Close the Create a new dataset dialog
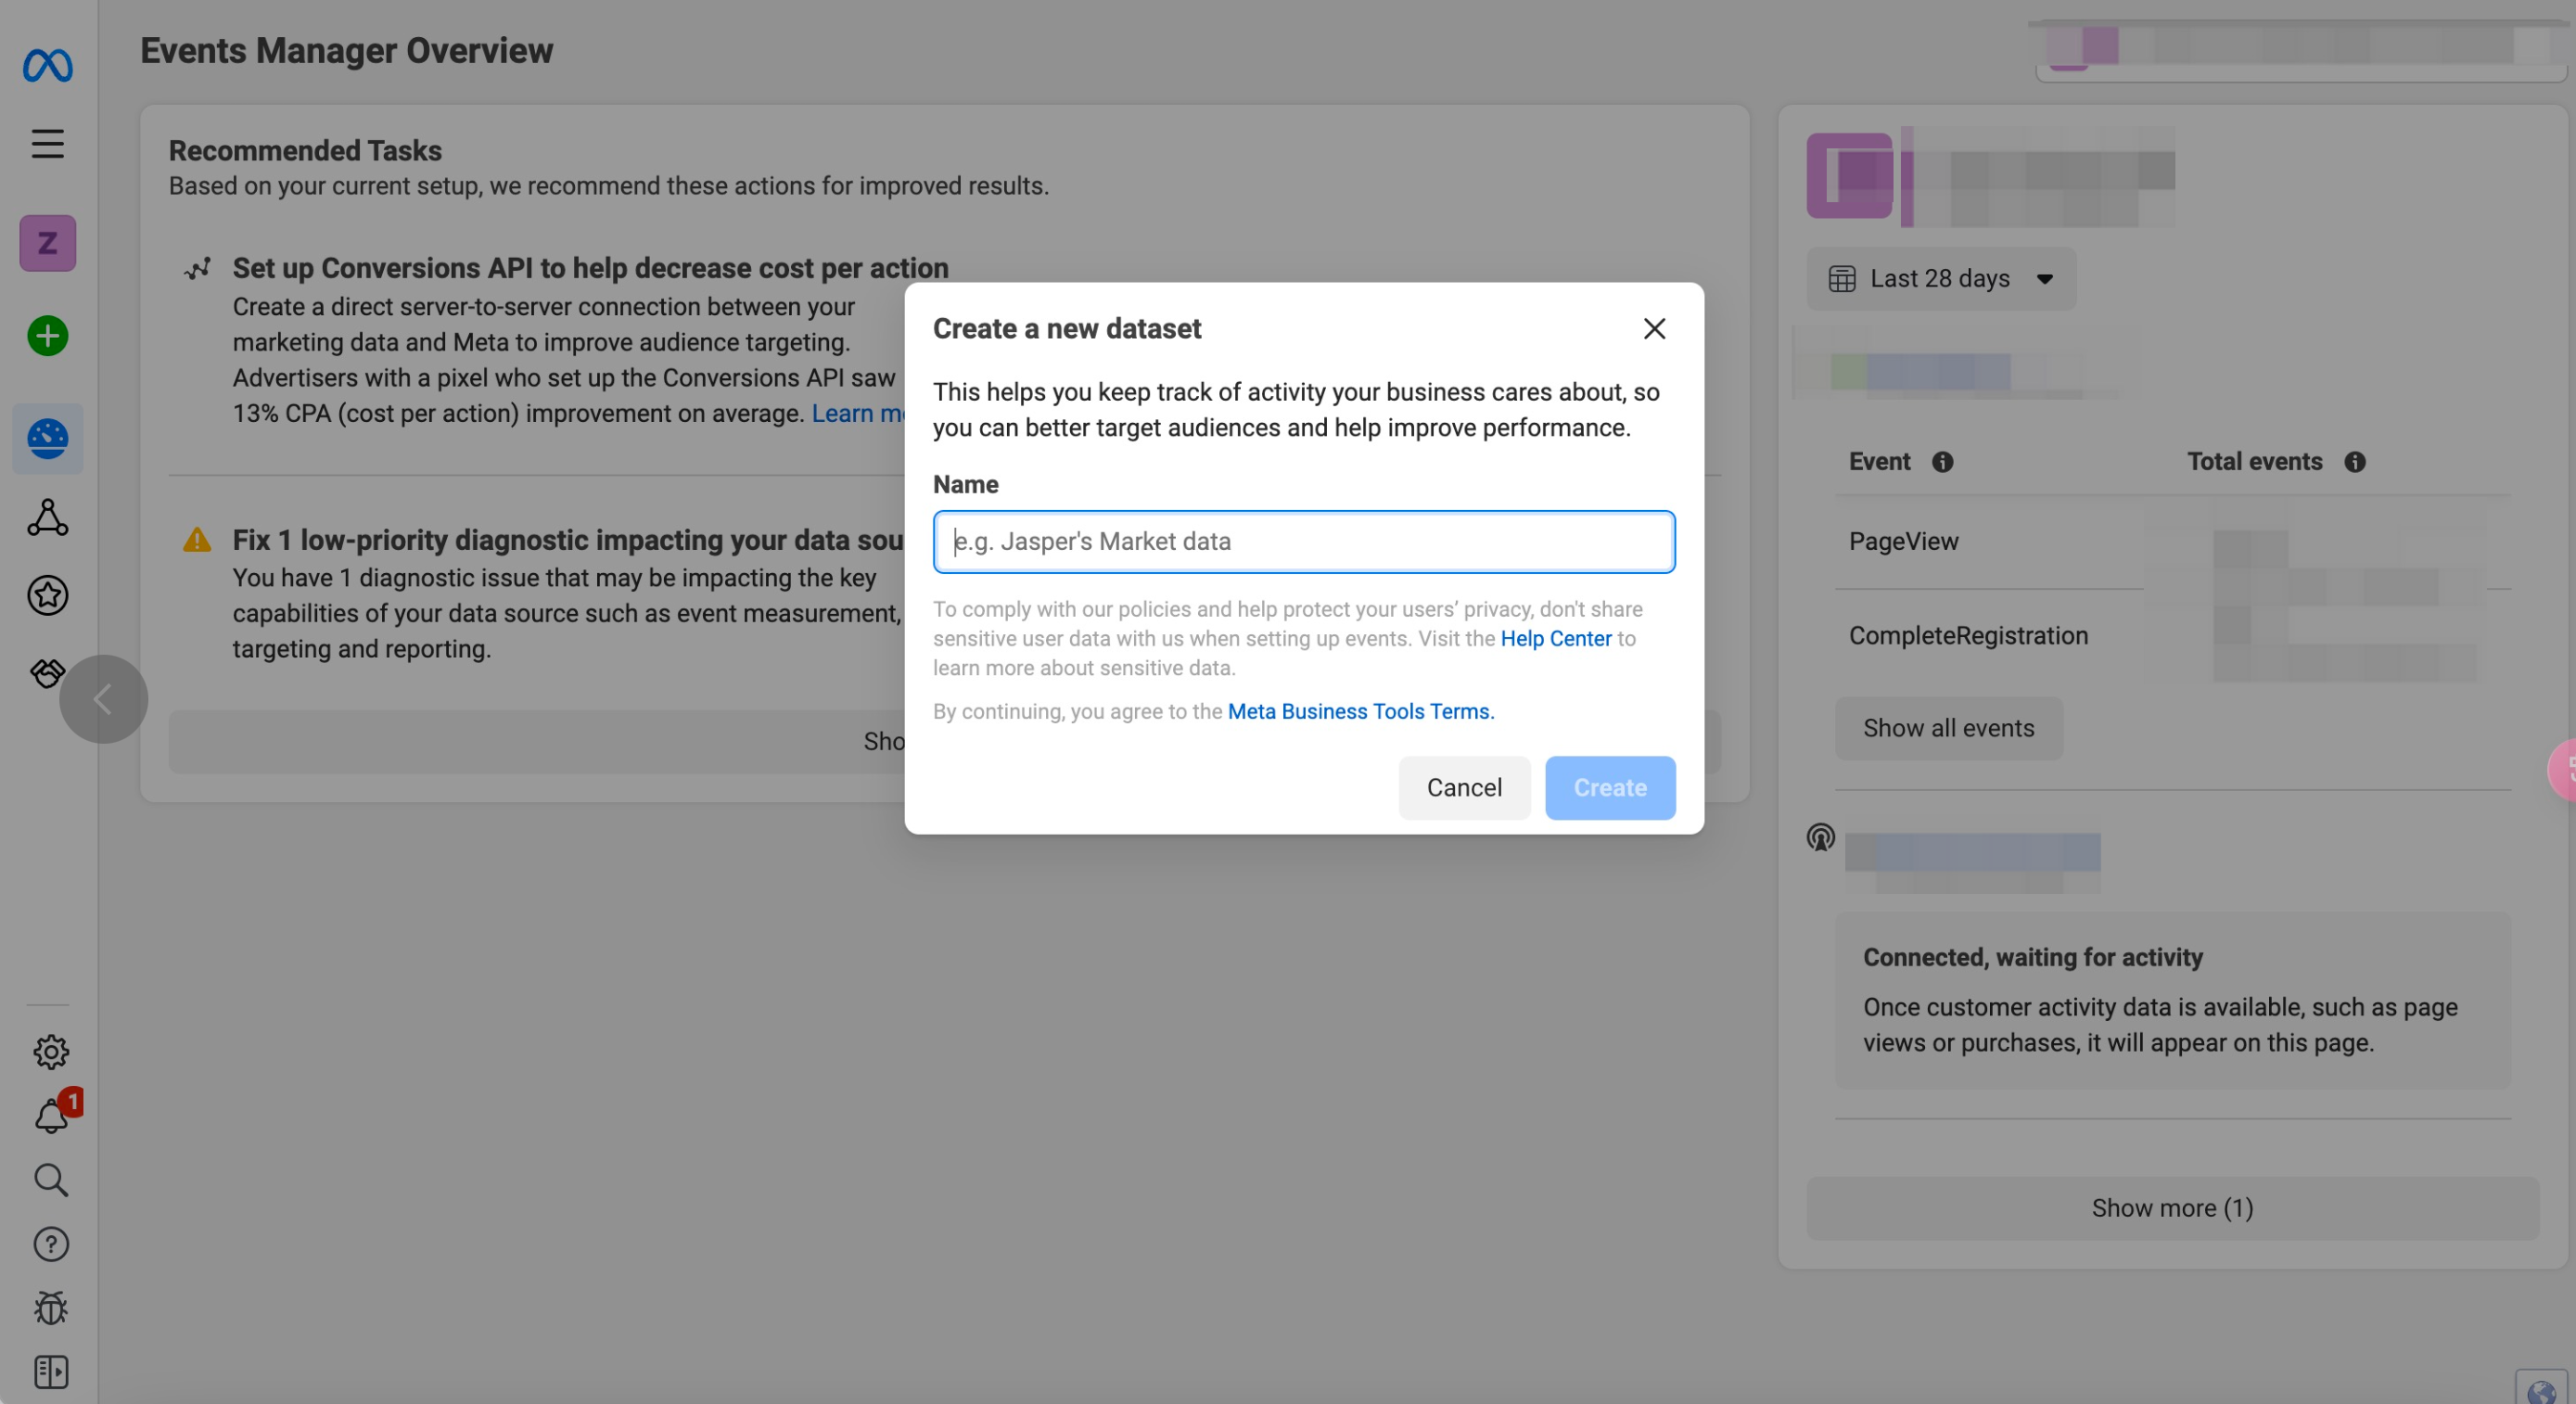The height and width of the screenshot is (1404, 2576). click(x=1654, y=329)
